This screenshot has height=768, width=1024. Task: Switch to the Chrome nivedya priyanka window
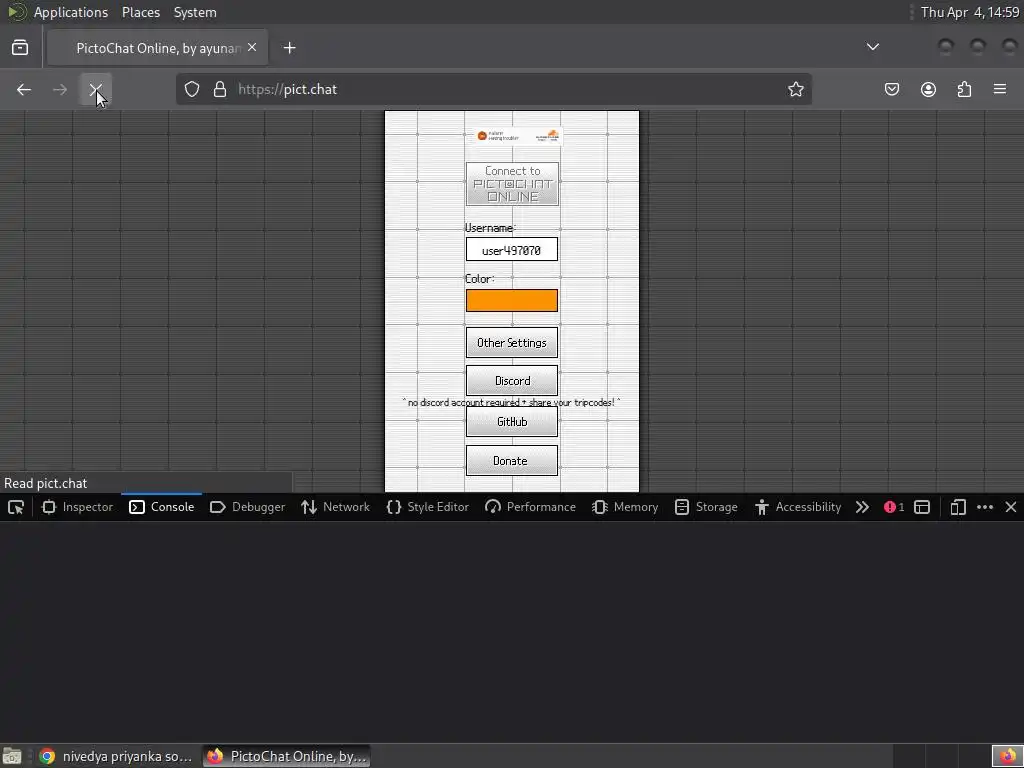pyautogui.click(x=116, y=756)
